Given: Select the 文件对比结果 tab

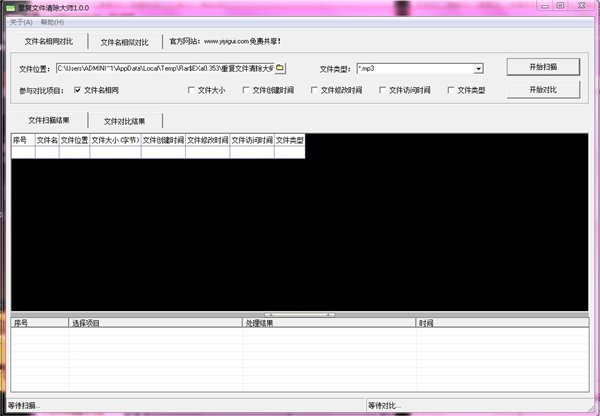Looking at the screenshot, I should 125,121.
